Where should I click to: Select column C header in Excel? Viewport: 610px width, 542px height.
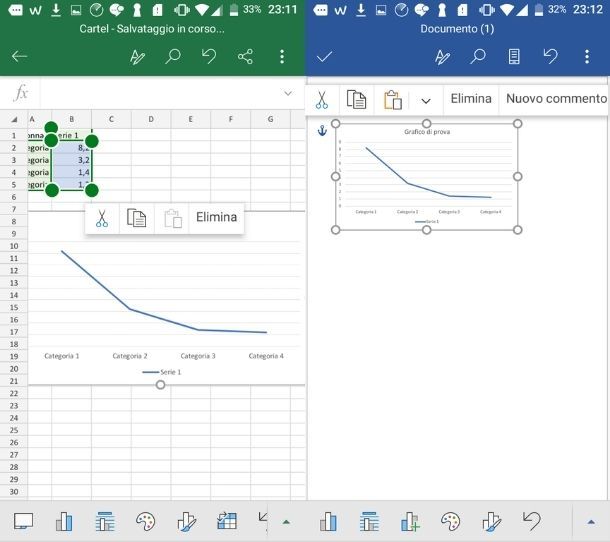click(x=111, y=119)
